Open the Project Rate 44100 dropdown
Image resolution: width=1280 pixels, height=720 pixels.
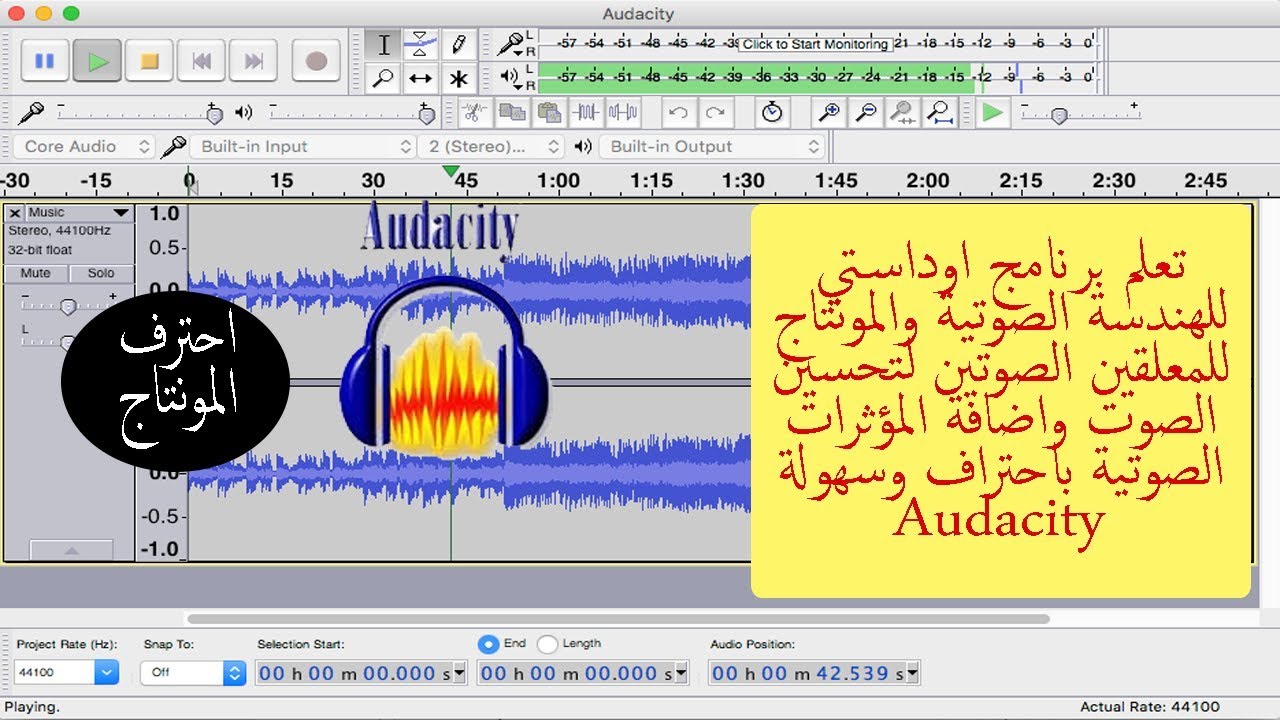click(107, 673)
